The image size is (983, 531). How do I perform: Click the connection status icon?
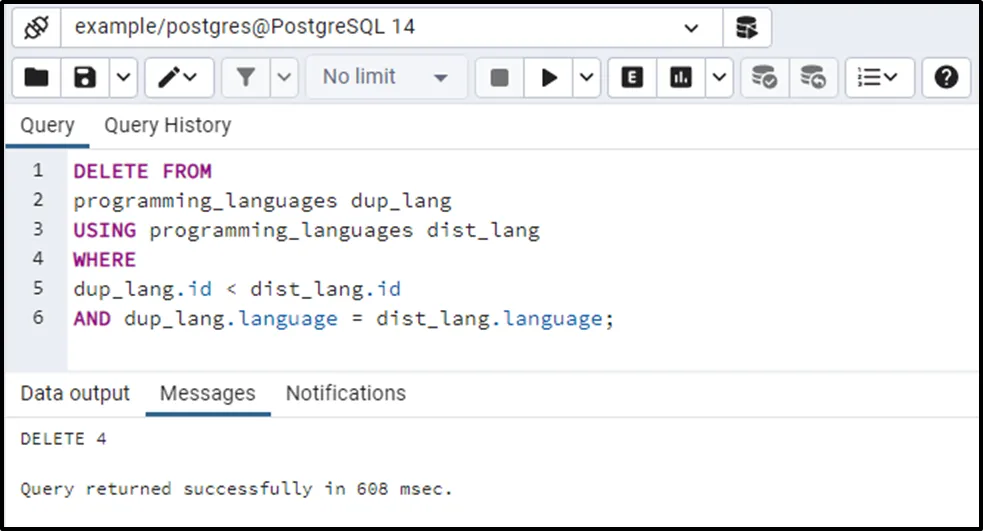(x=36, y=27)
